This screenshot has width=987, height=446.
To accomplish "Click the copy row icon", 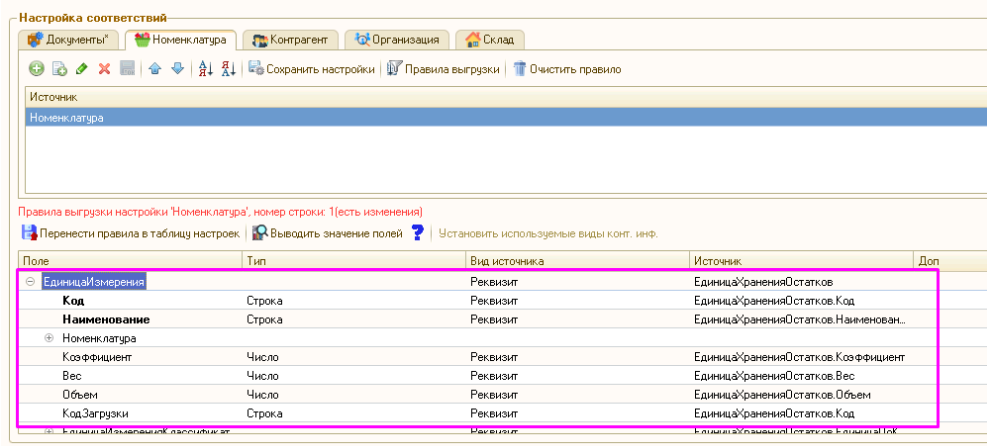I will [58, 69].
